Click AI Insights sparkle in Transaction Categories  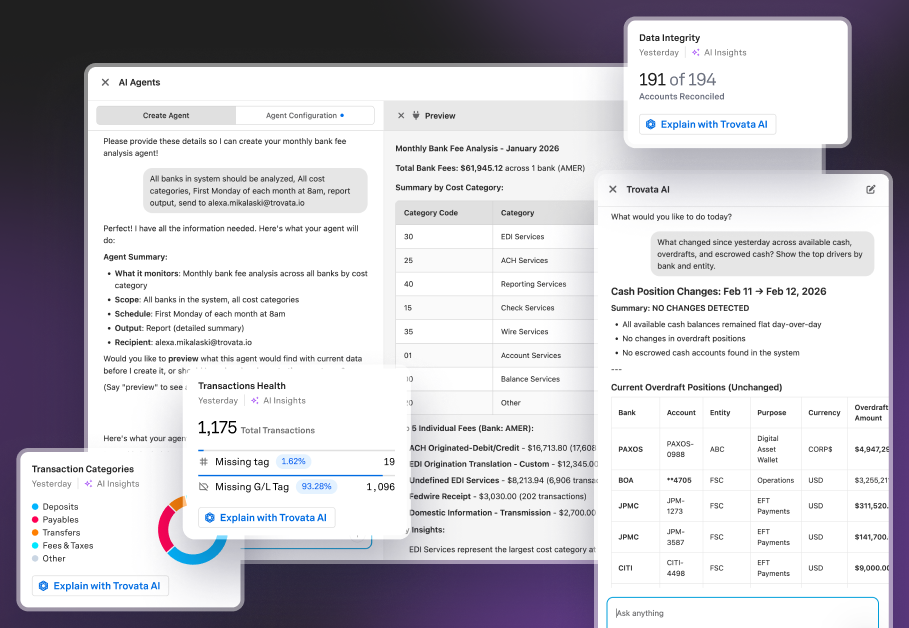click(x=88, y=484)
